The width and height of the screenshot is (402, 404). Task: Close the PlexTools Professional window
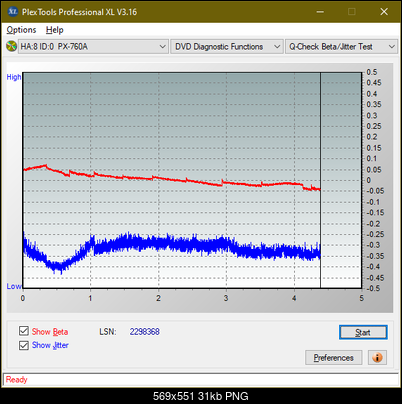tap(384, 12)
